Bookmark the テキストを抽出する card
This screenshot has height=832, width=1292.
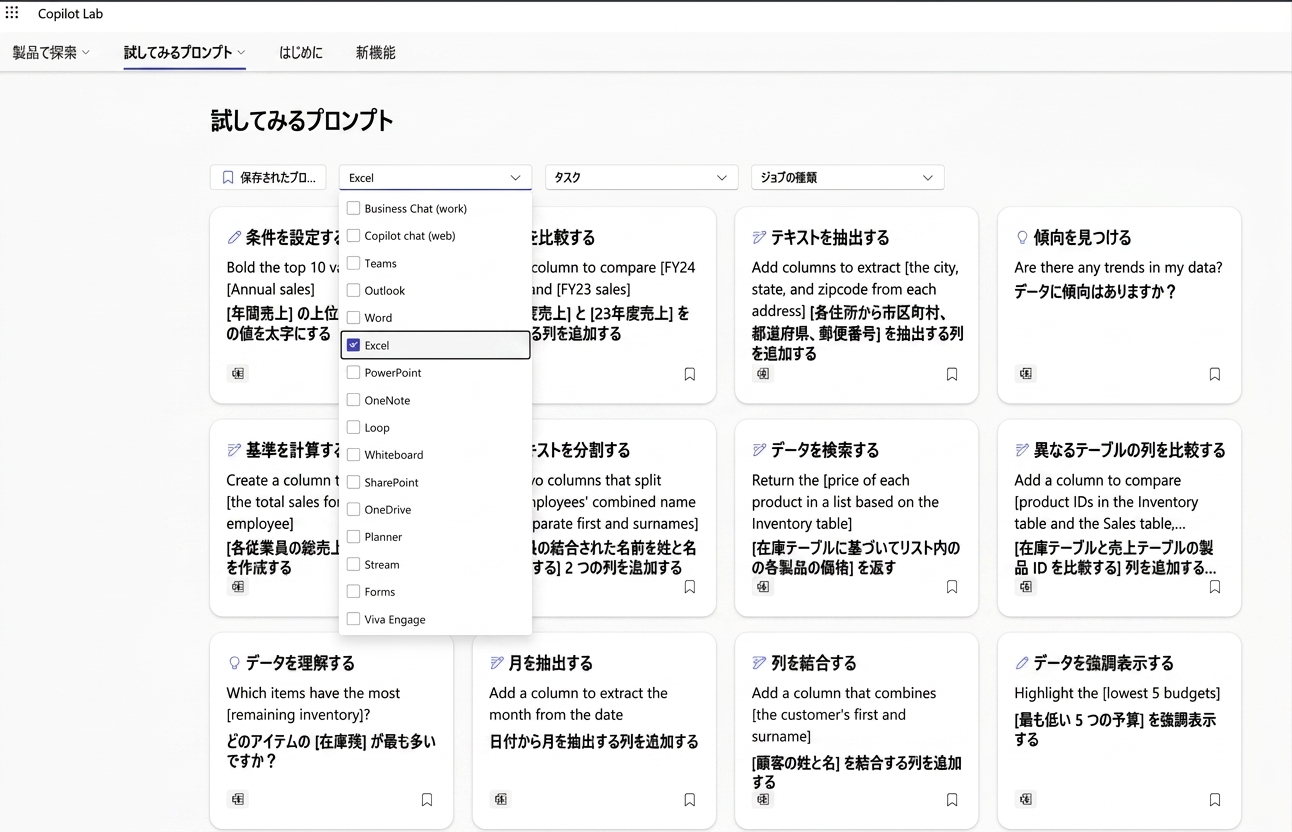point(952,374)
